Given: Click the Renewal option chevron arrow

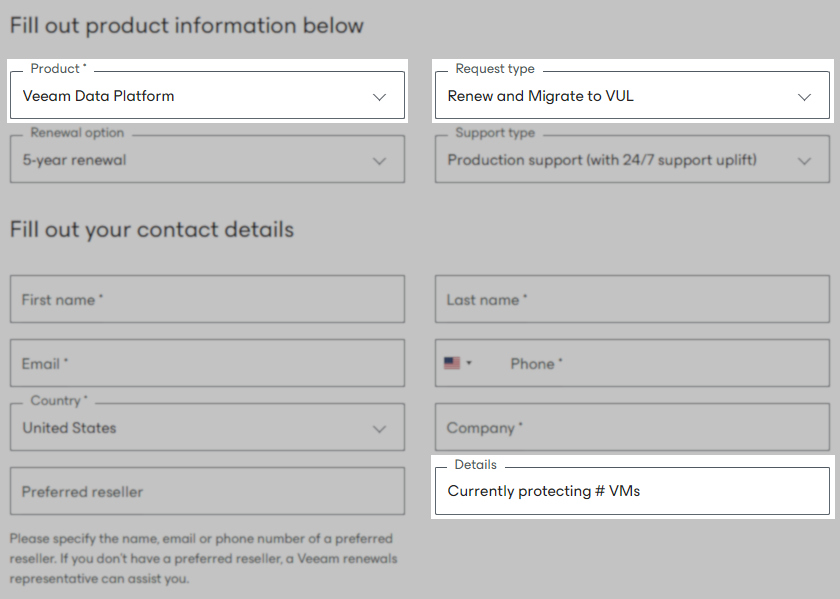Looking at the screenshot, I should click(x=380, y=159).
